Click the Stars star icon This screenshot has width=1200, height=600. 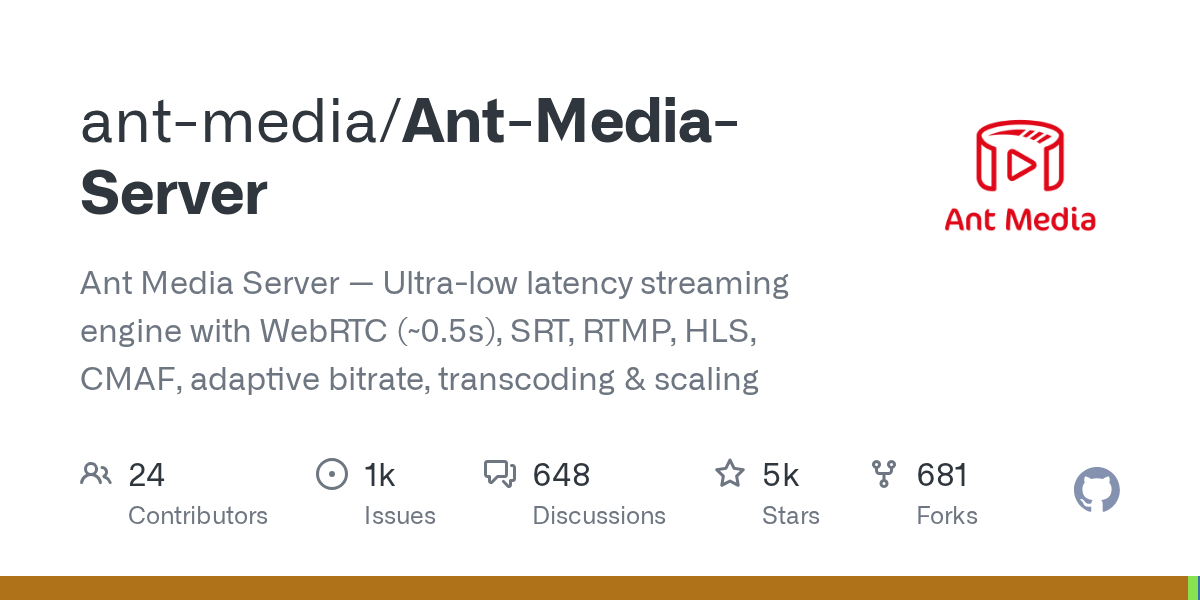coord(729,474)
